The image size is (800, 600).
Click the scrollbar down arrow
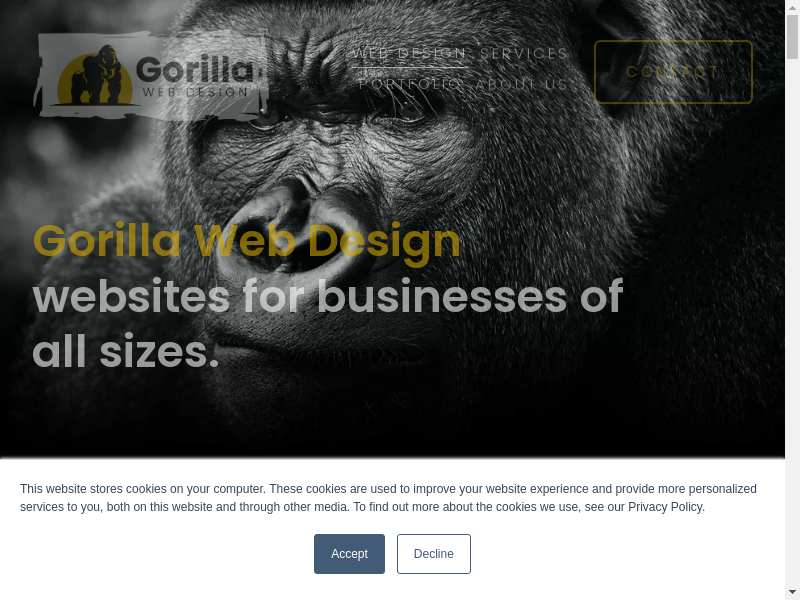click(792, 593)
